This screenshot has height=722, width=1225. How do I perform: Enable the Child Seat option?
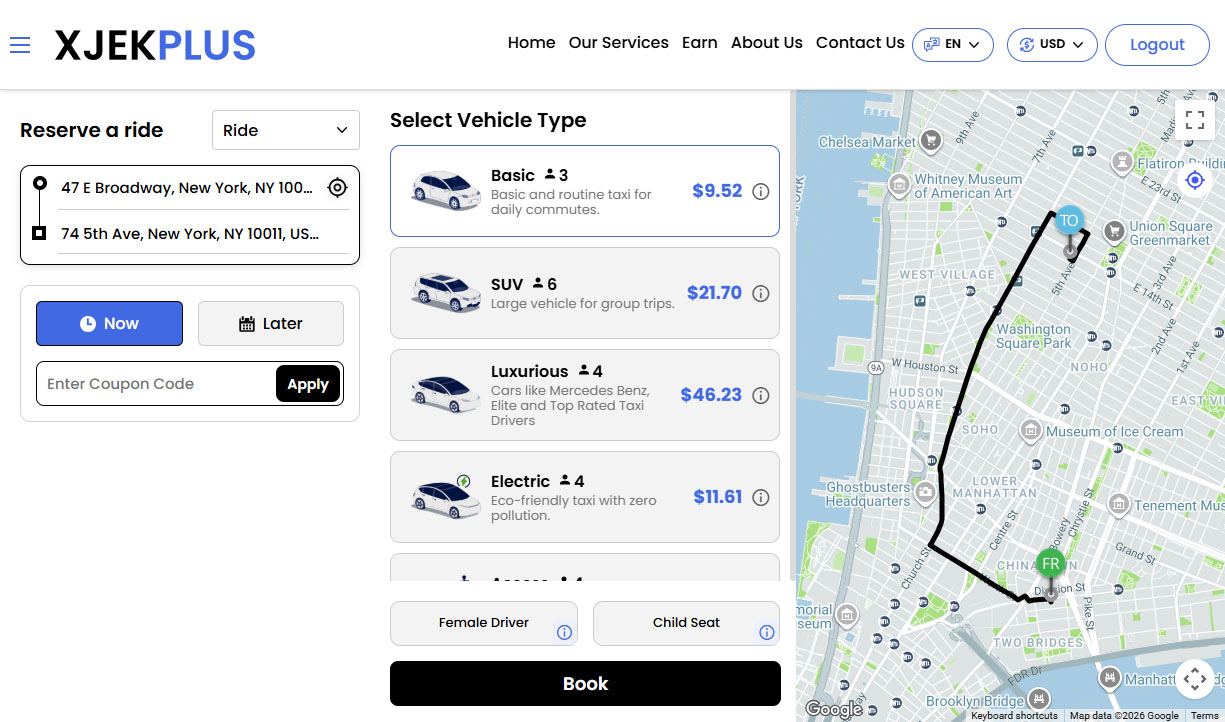tap(686, 622)
